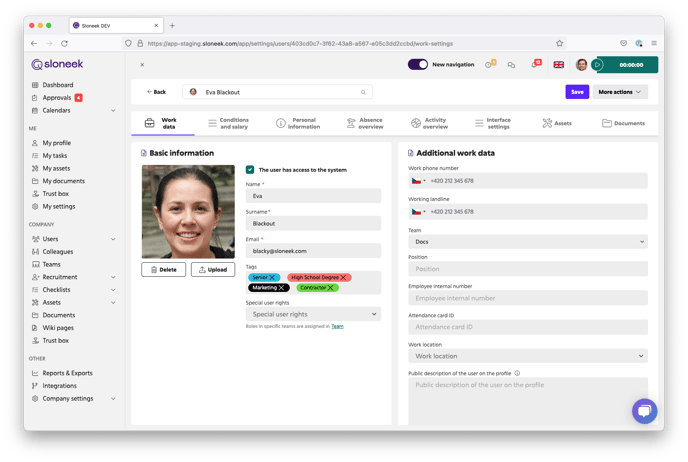The height and width of the screenshot is (462, 688).
Task: Open the notifications bell icon
Action: (x=535, y=64)
